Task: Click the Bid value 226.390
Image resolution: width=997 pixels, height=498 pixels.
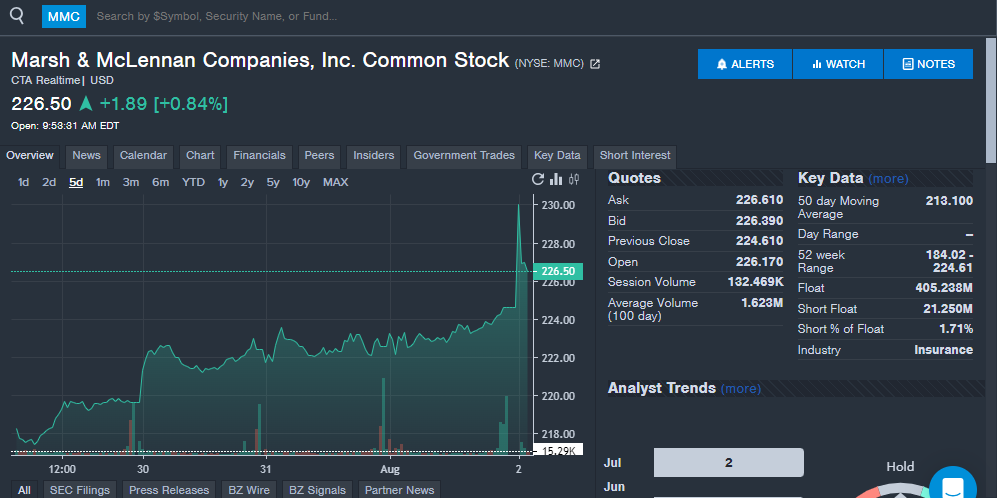Action: pos(759,221)
